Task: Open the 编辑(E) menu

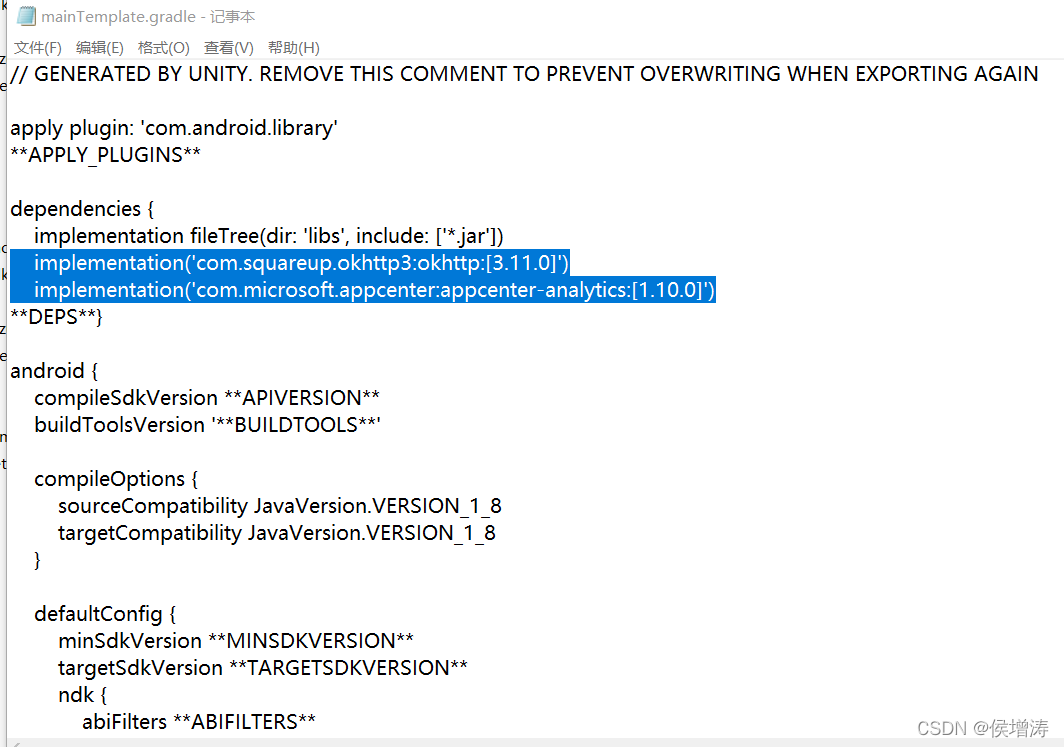Action: point(99,47)
